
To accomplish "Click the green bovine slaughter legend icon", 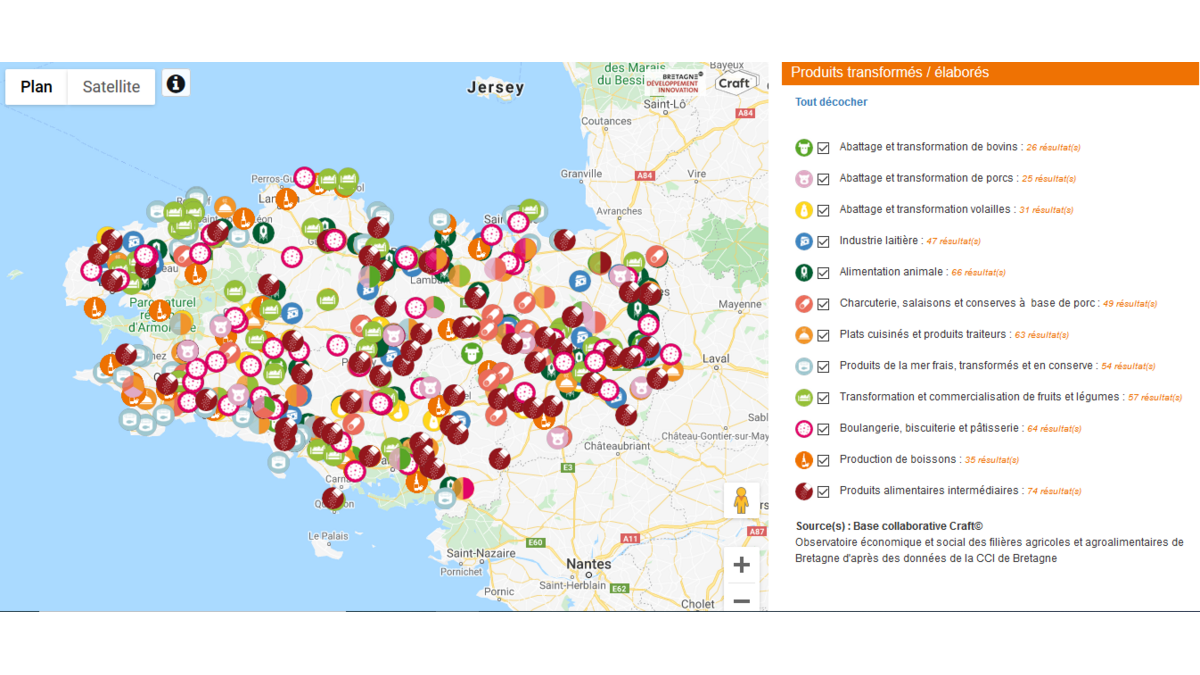I will (x=804, y=148).
